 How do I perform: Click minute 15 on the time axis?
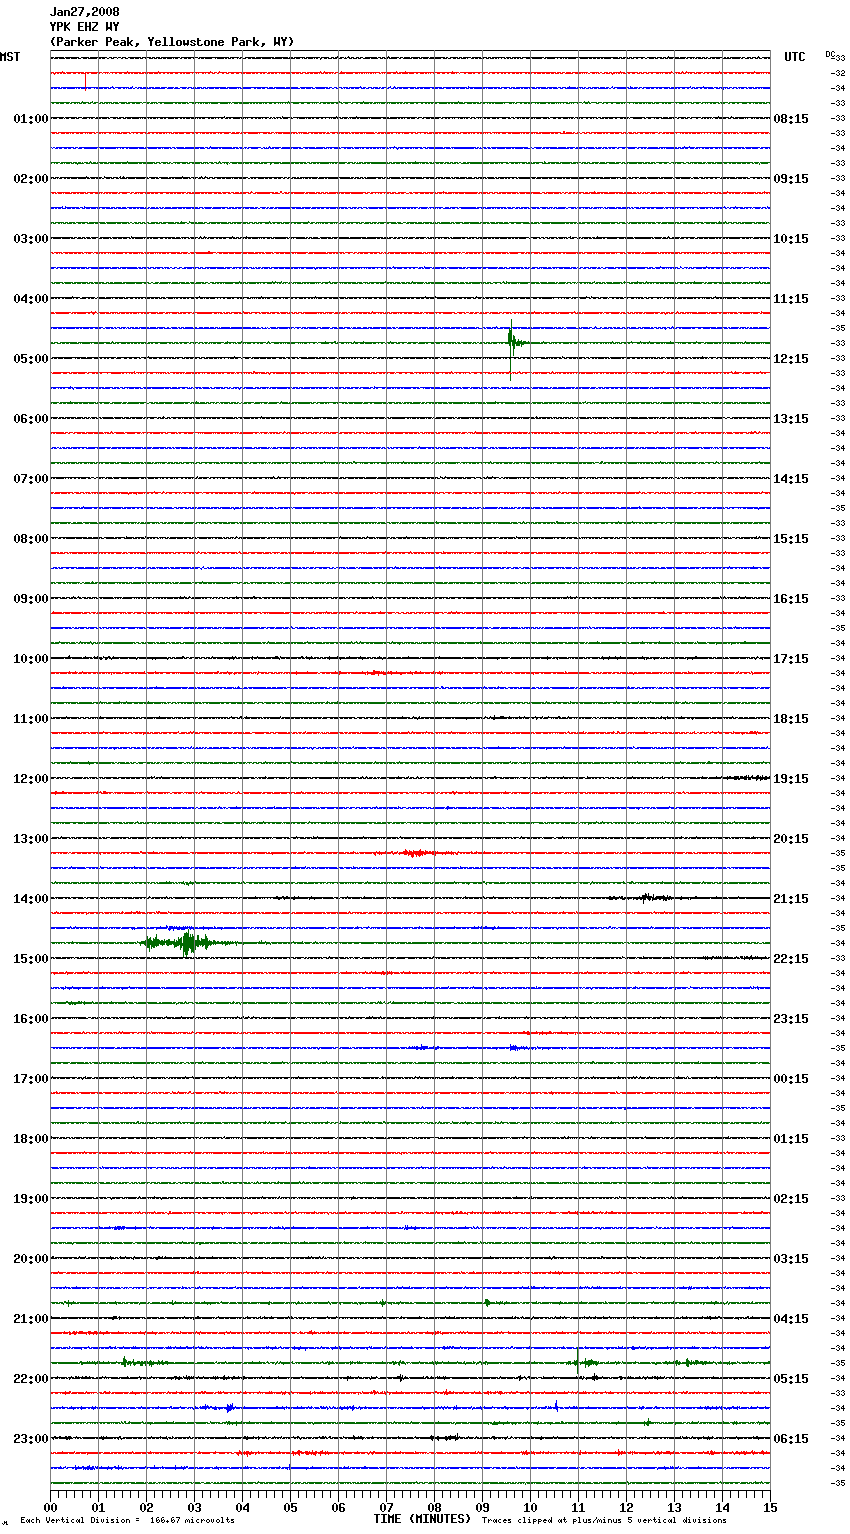point(770,1507)
